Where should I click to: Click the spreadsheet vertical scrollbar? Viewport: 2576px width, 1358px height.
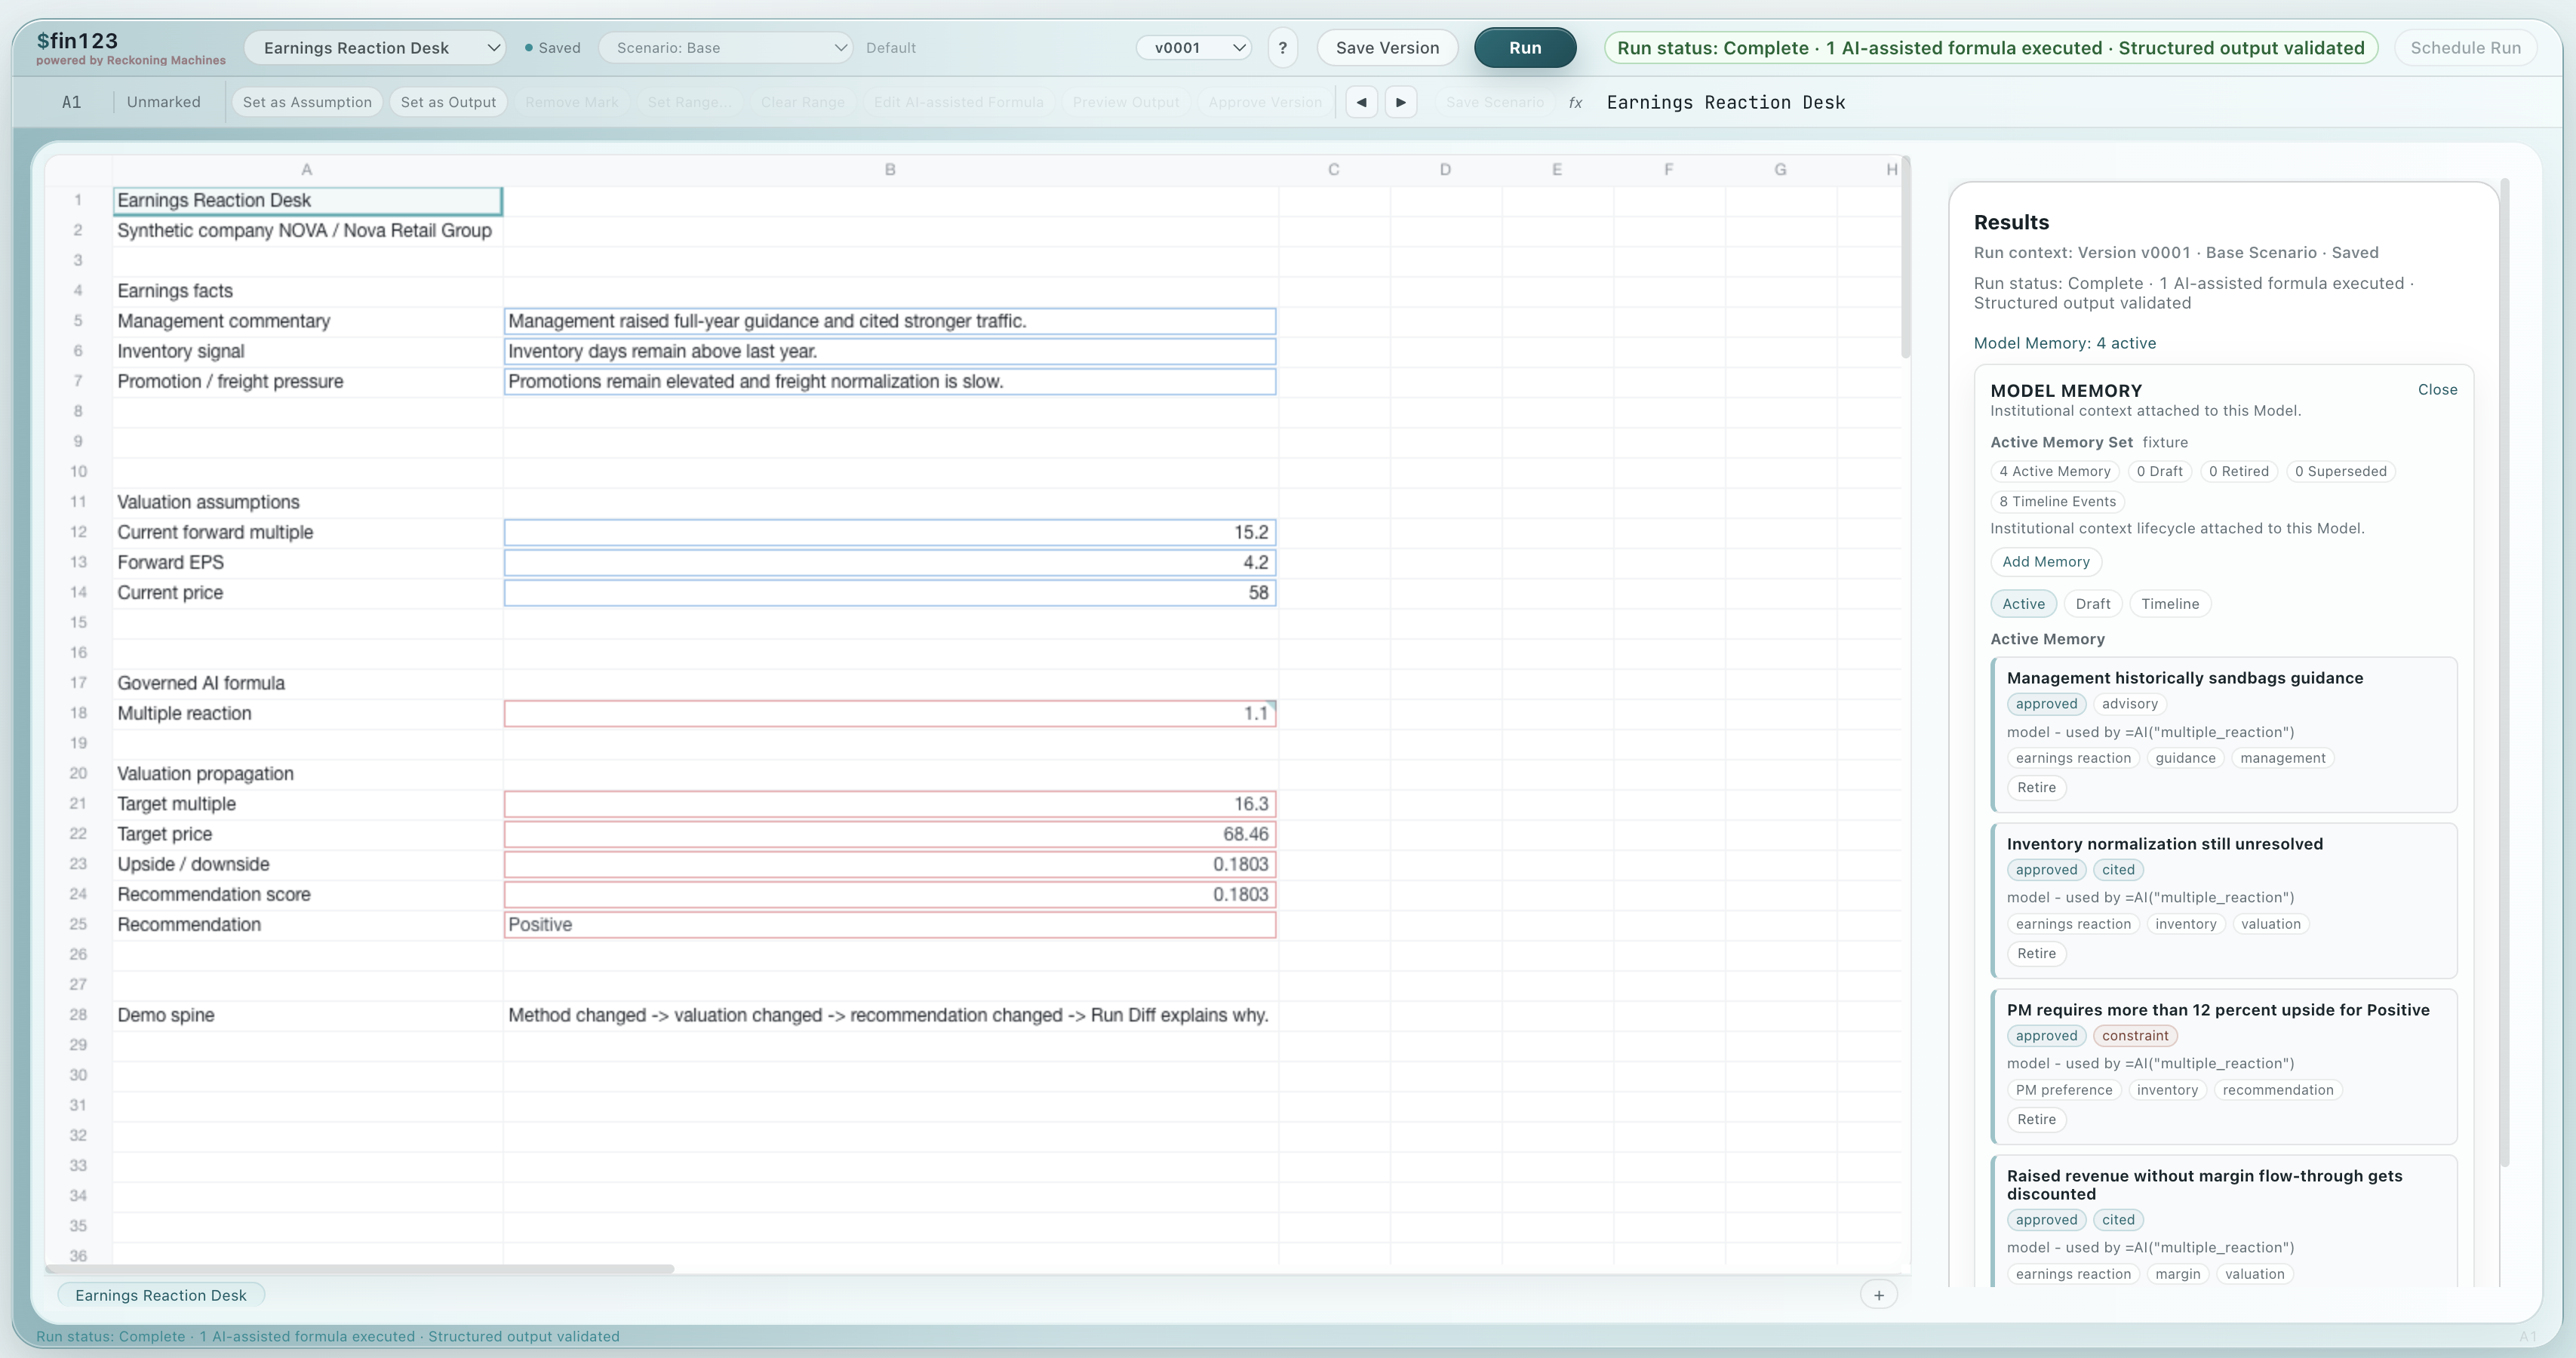point(1905,258)
